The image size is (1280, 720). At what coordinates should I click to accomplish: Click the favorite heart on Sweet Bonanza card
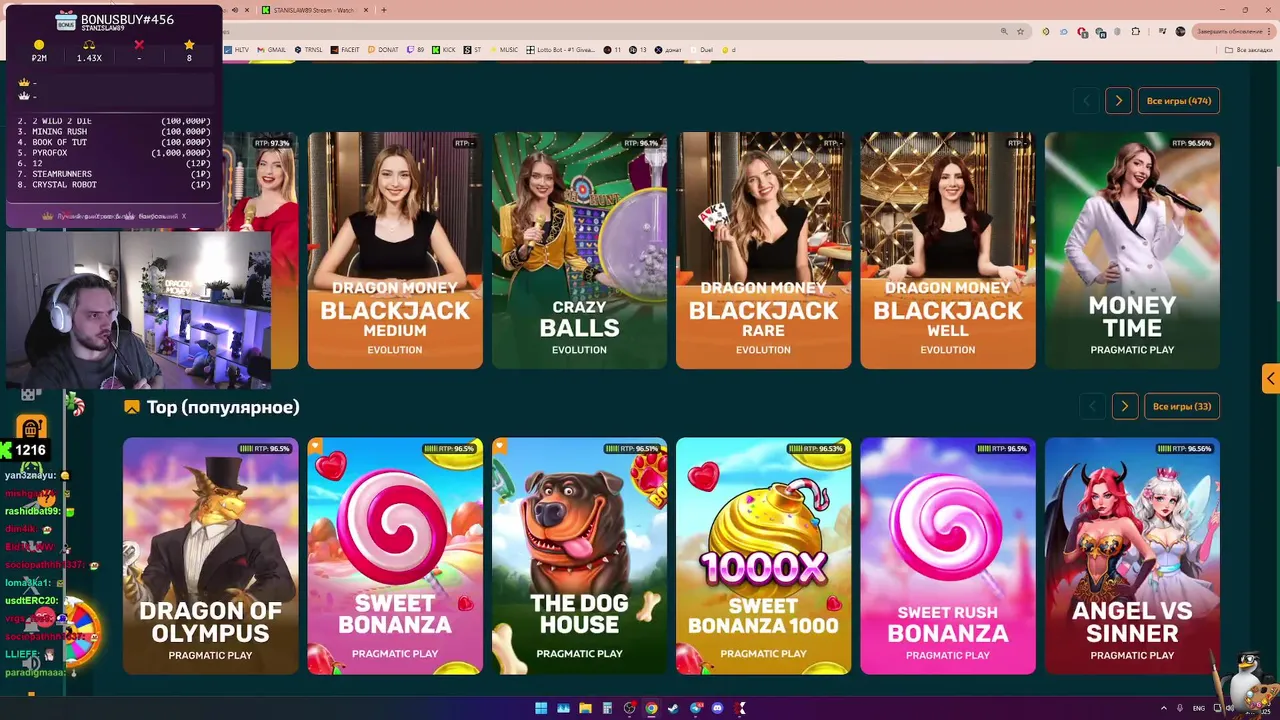tap(315, 446)
